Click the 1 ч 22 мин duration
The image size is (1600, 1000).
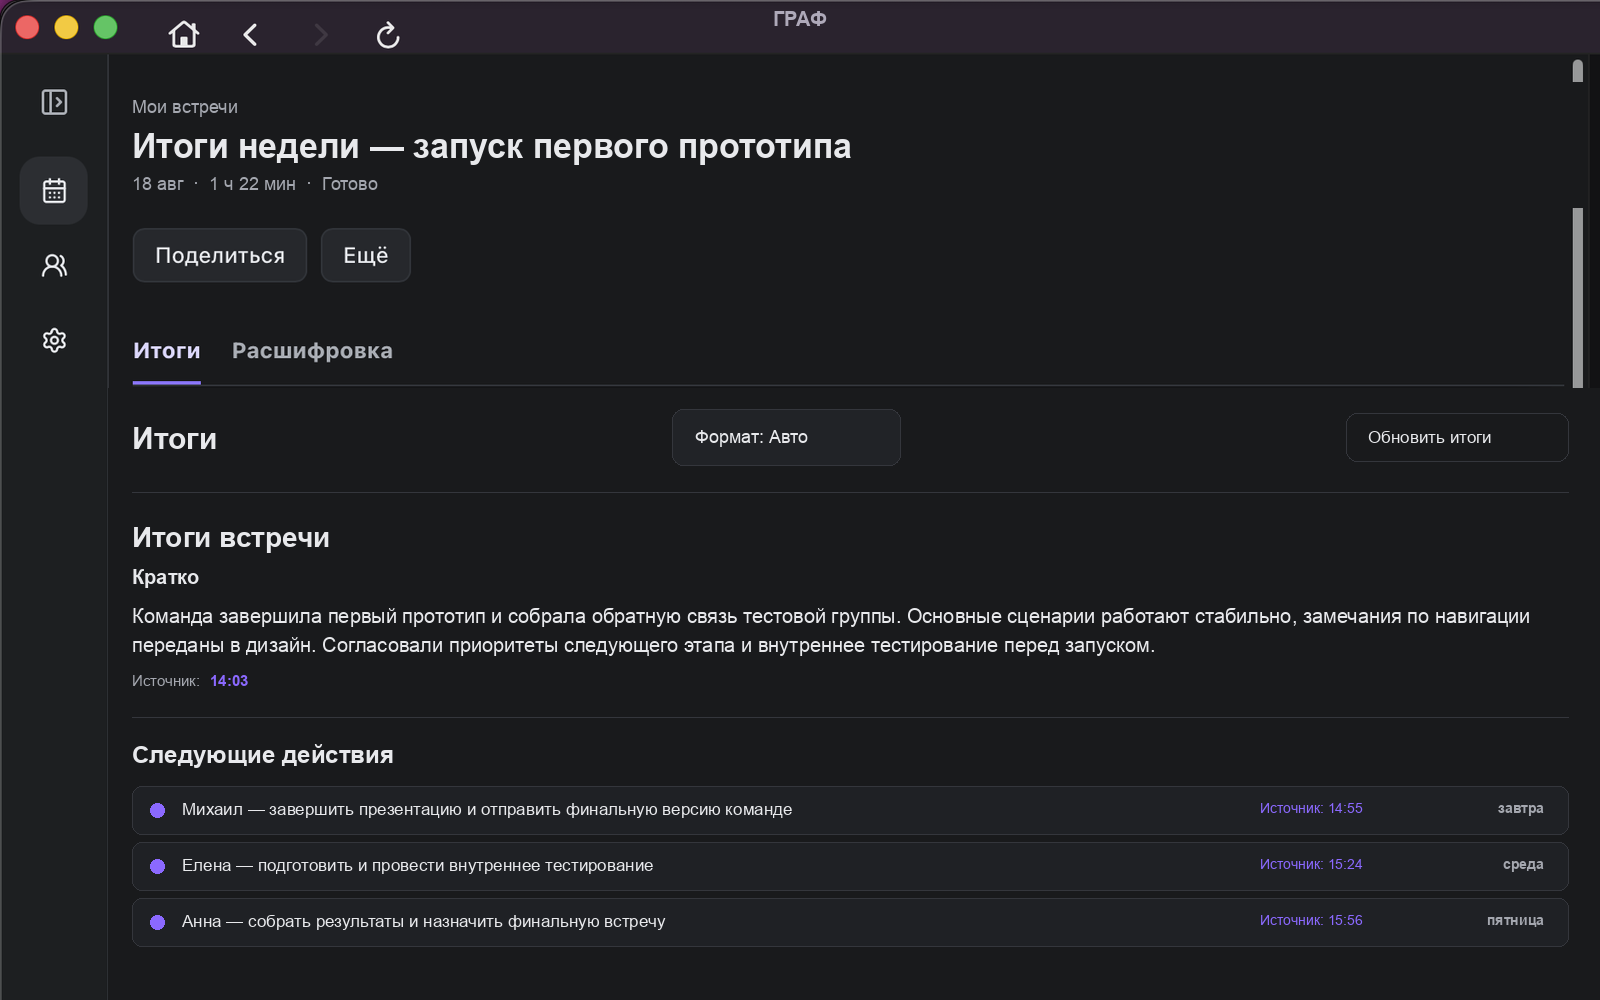(252, 184)
